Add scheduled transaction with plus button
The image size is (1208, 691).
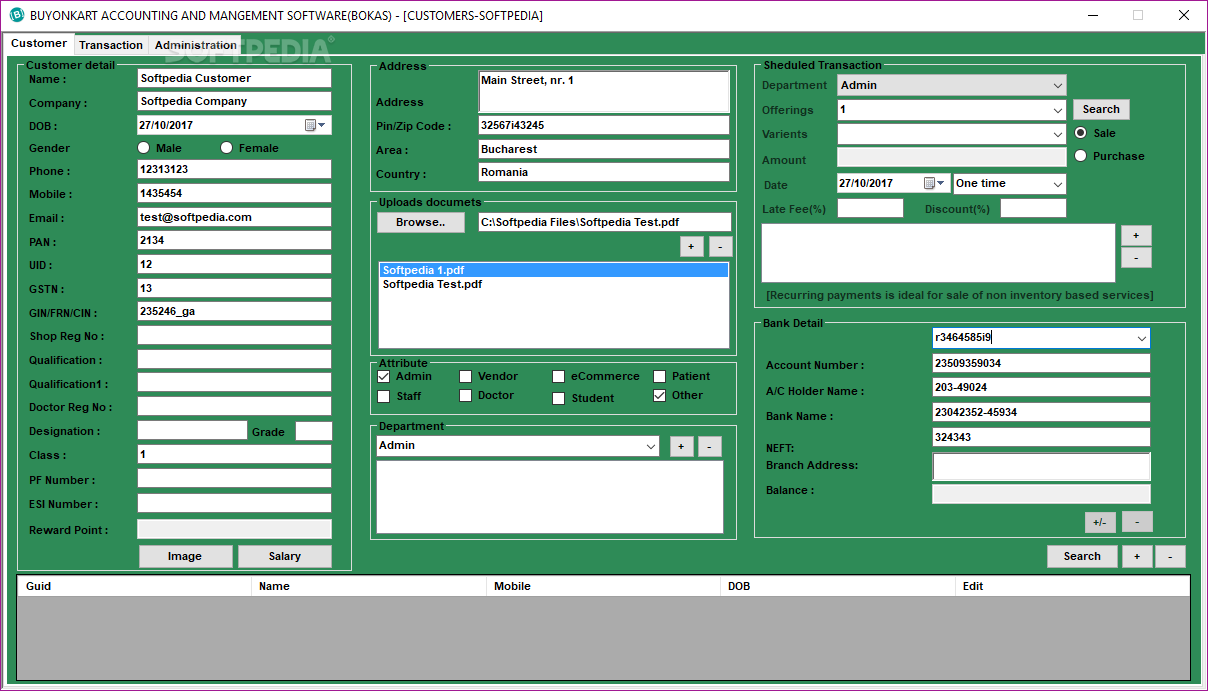(1136, 235)
